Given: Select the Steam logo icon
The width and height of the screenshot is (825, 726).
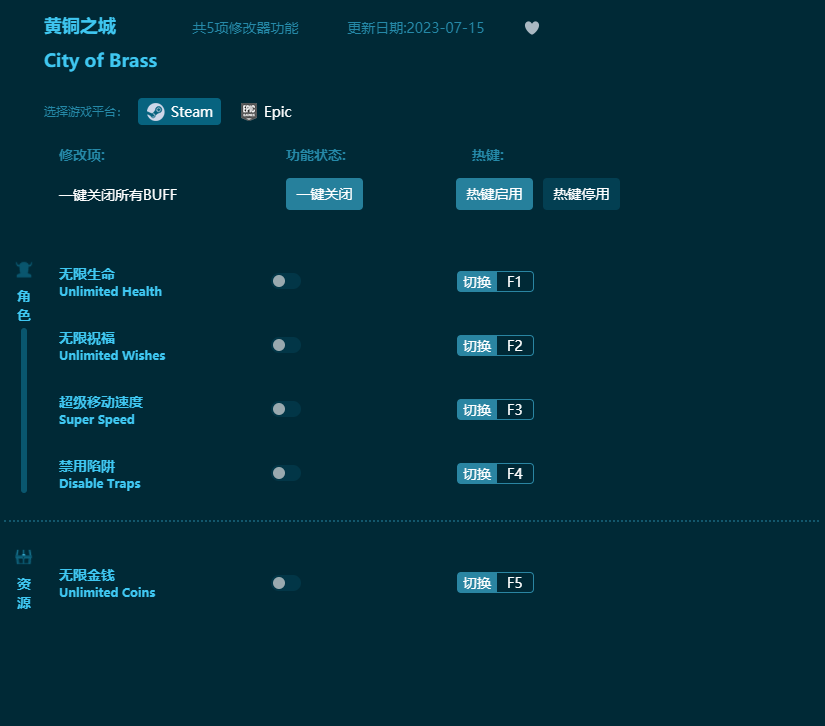Looking at the screenshot, I should point(156,111).
